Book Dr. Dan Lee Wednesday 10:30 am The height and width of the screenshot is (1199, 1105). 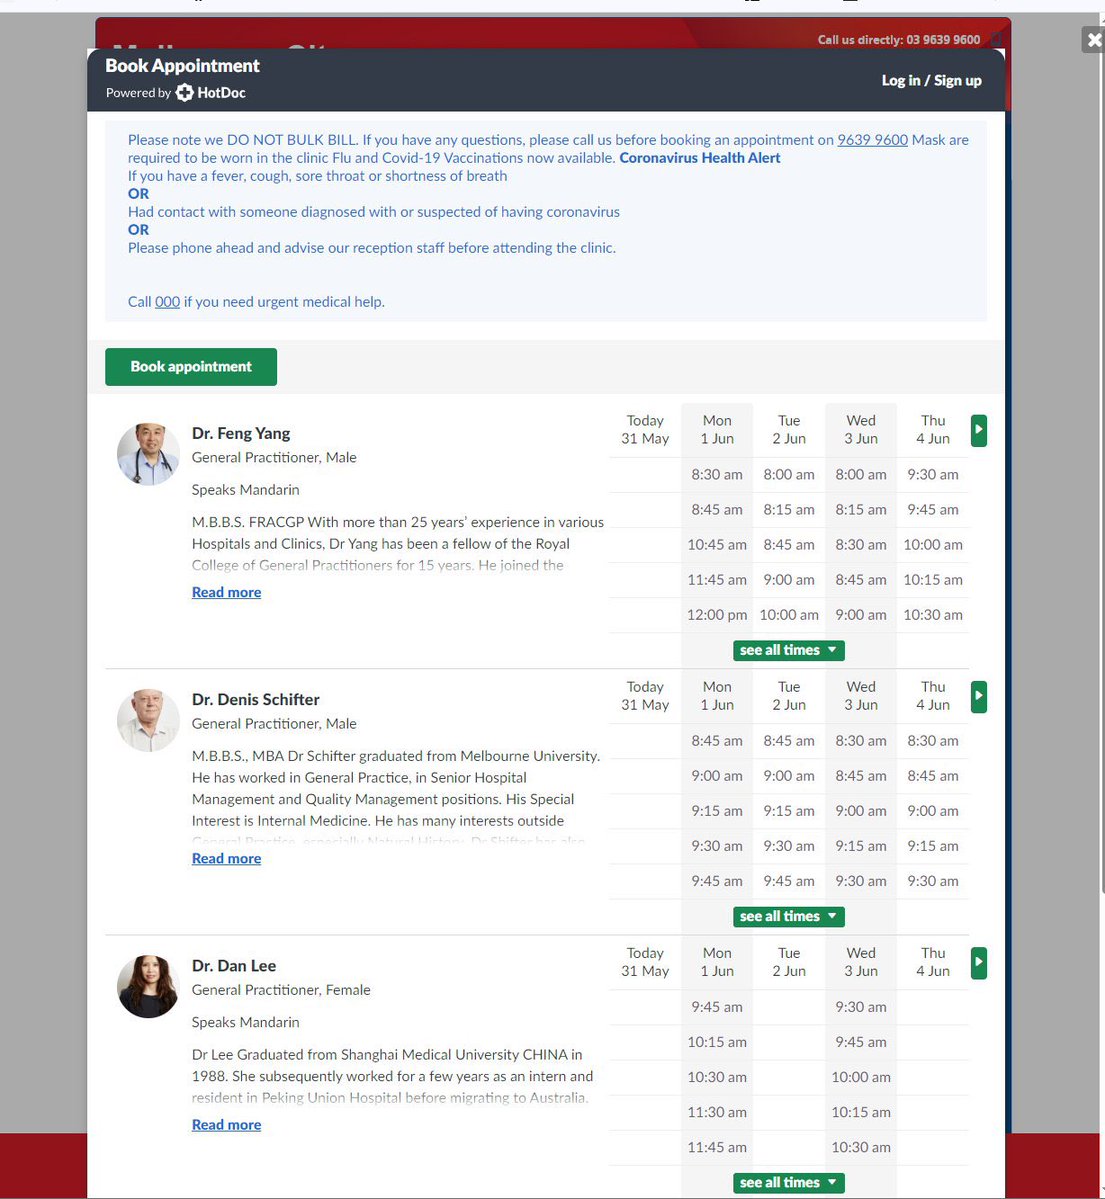[x=861, y=1148]
